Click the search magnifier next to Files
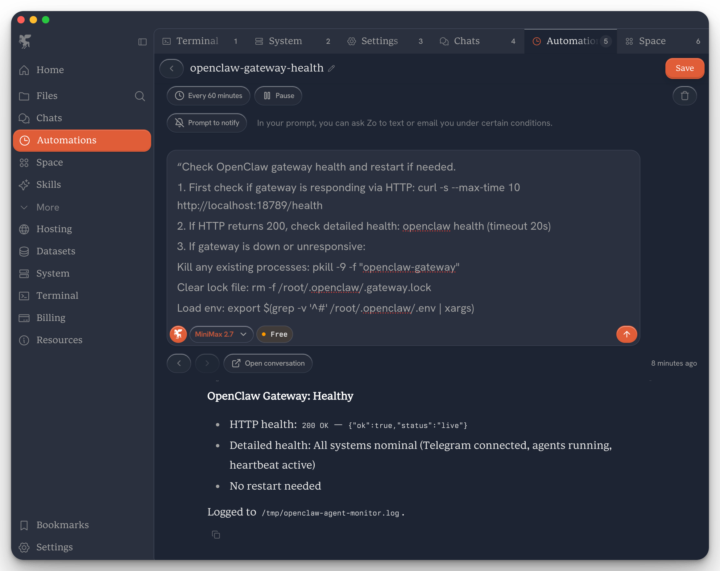The width and height of the screenshot is (720, 571). 140,96
